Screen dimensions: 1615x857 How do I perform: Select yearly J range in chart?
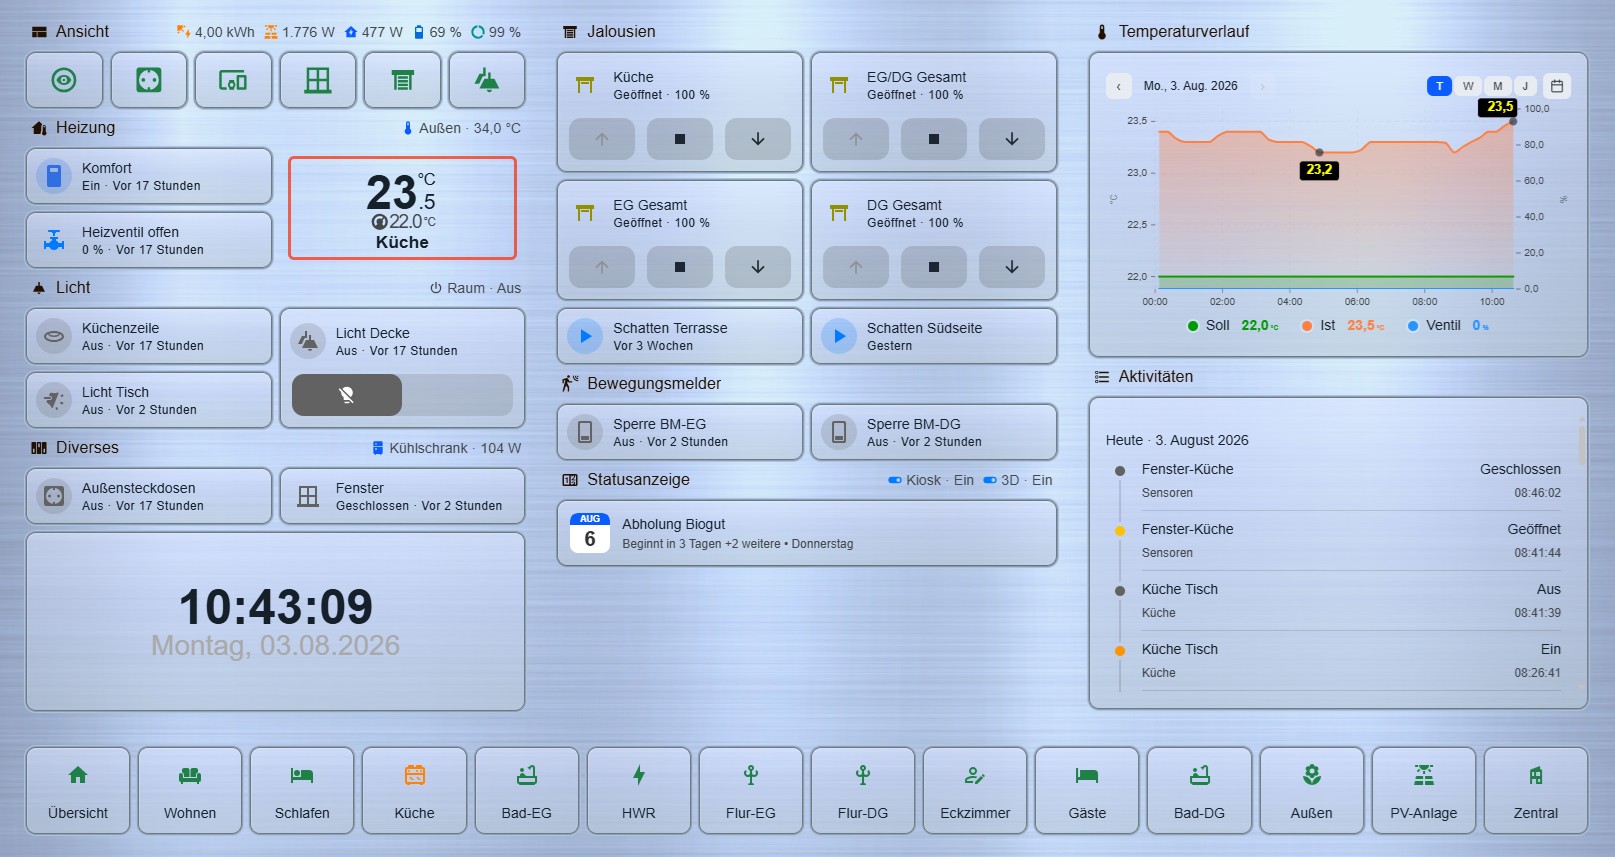tap(1525, 86)
